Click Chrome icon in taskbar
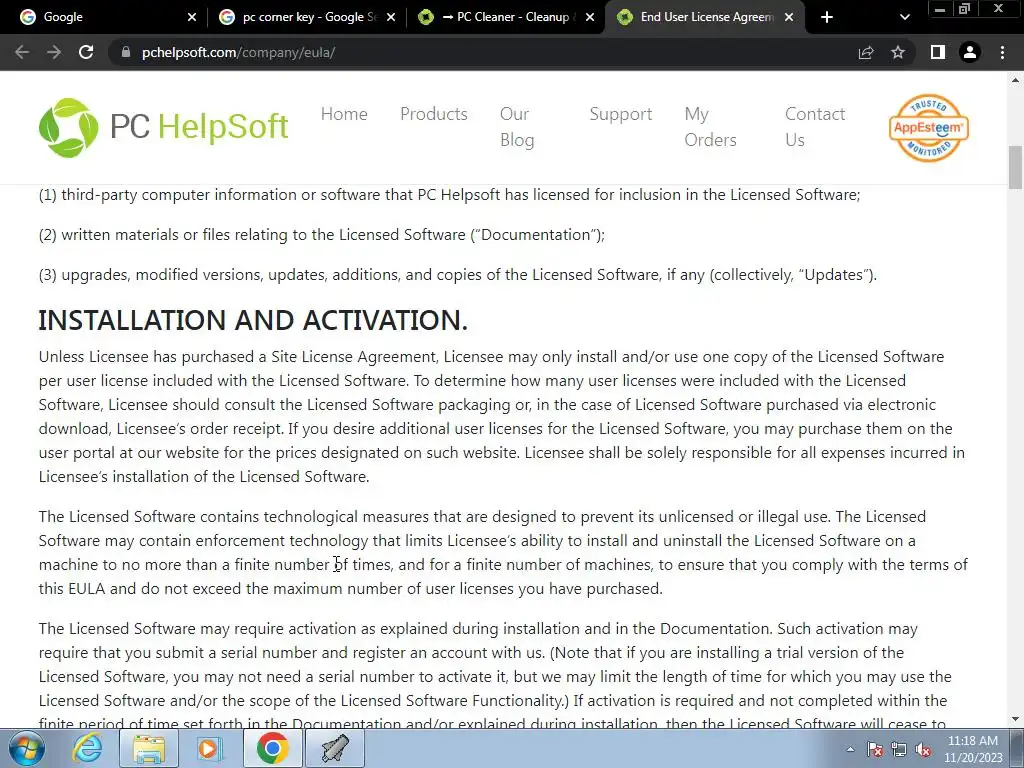 click(272, 748)
